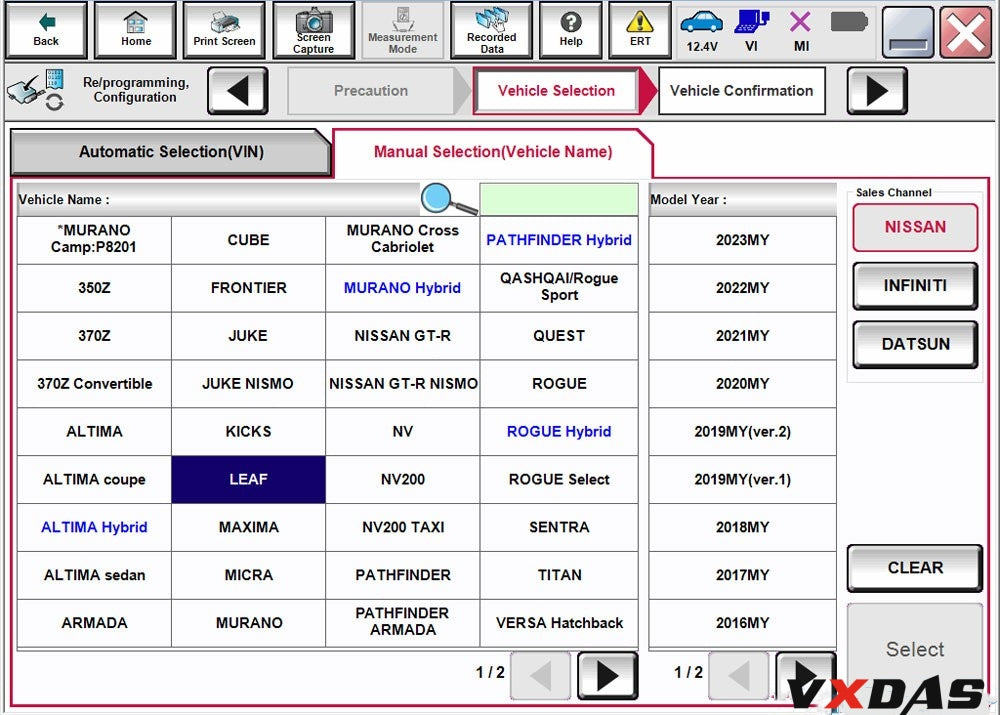Choose NISSAN GT-R NISMO
The image size is (1000, 715).
(402, 383)
